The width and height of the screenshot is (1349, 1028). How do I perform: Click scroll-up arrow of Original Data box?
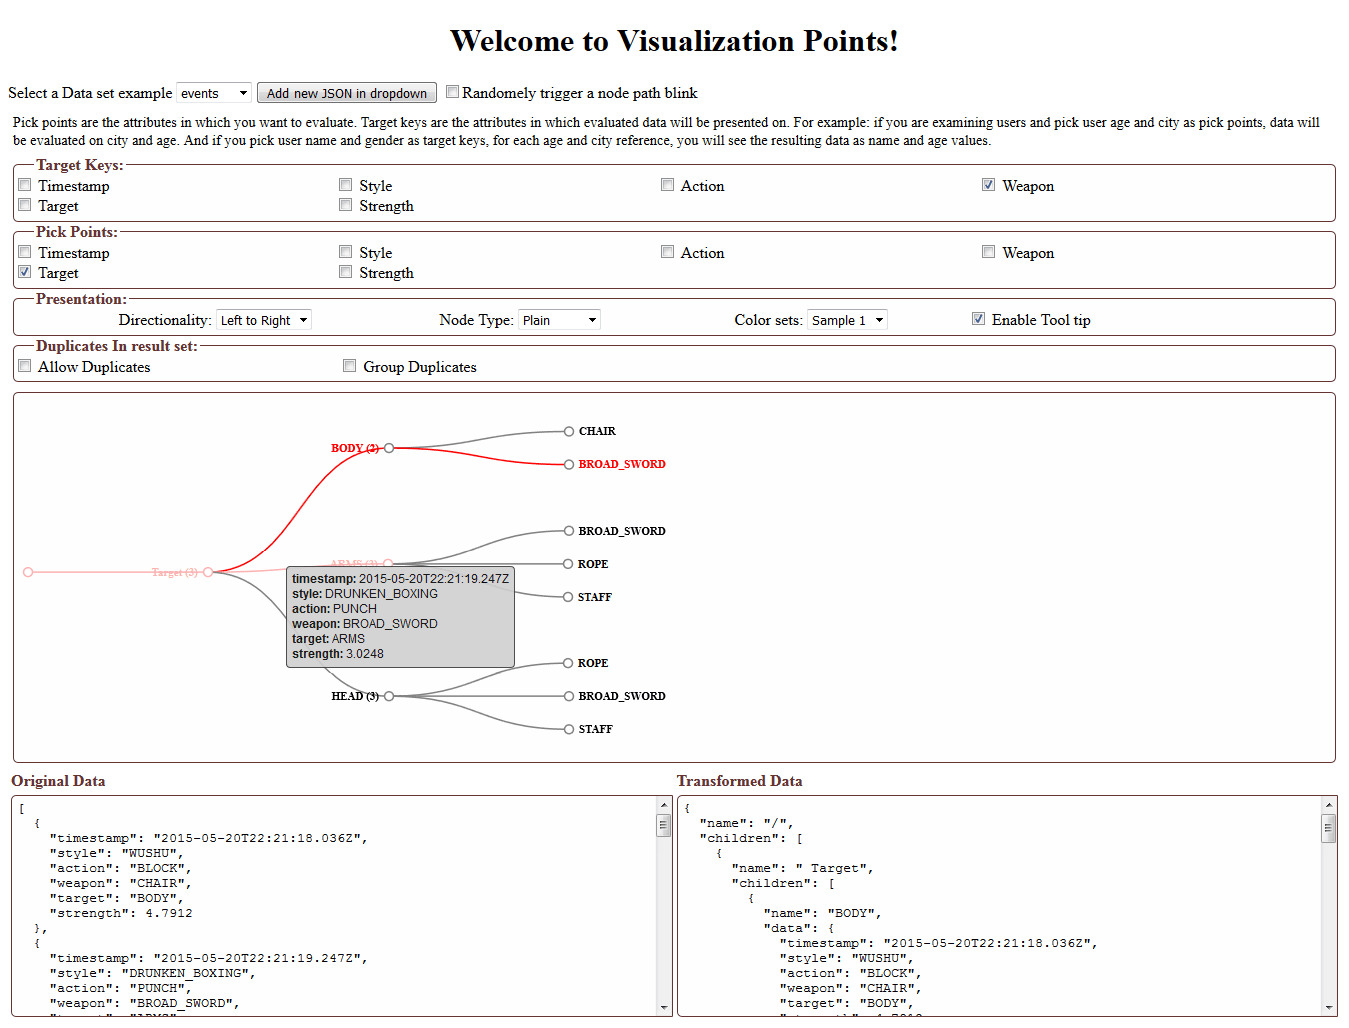click(664, 805)
